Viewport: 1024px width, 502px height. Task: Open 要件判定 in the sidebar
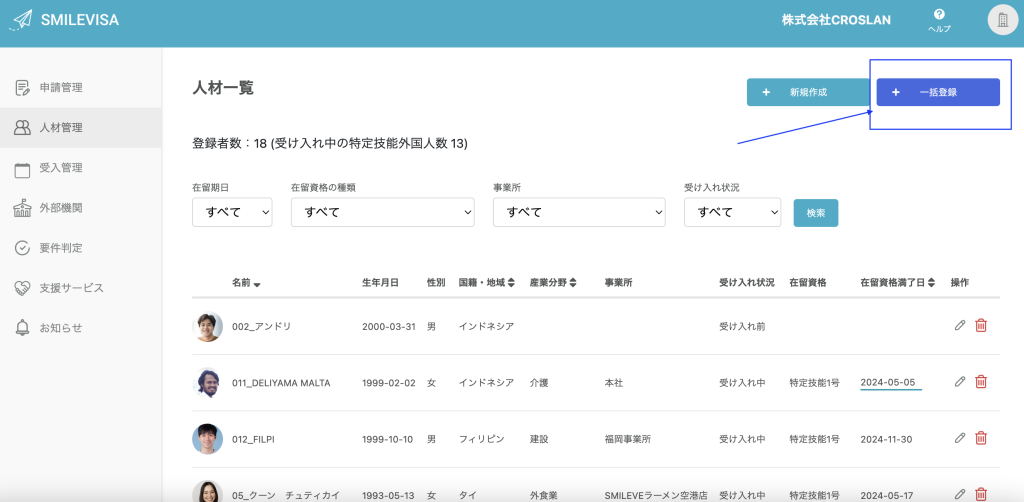pos(81,248)
